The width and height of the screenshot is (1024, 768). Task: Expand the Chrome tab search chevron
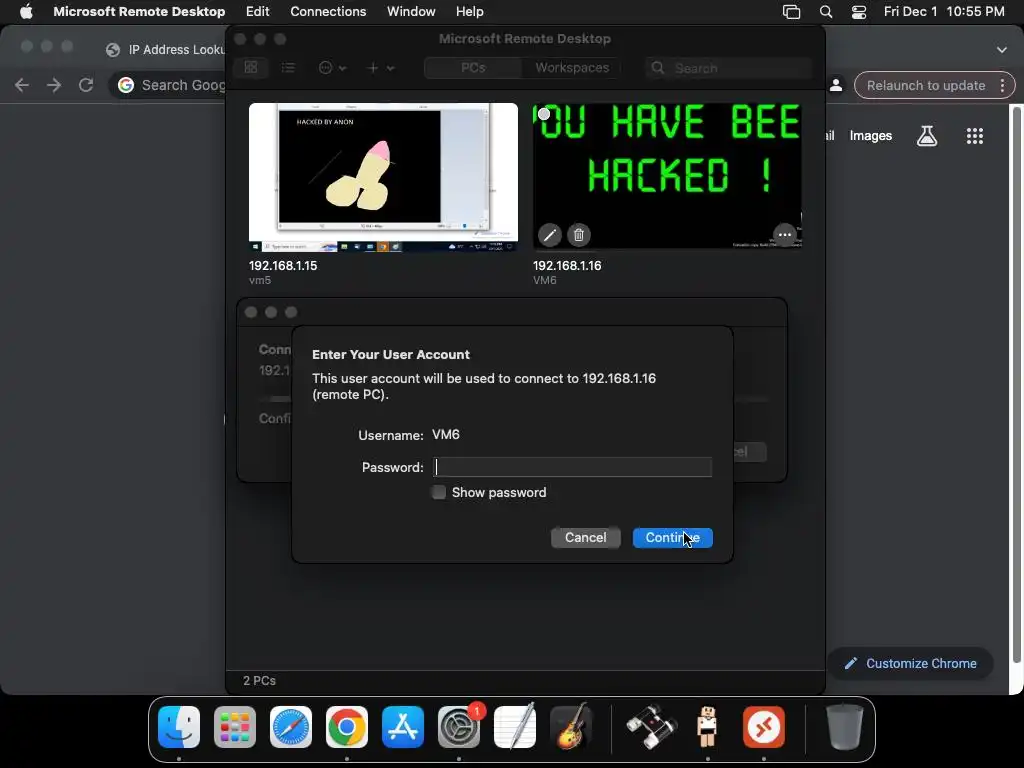(1002, 50)
